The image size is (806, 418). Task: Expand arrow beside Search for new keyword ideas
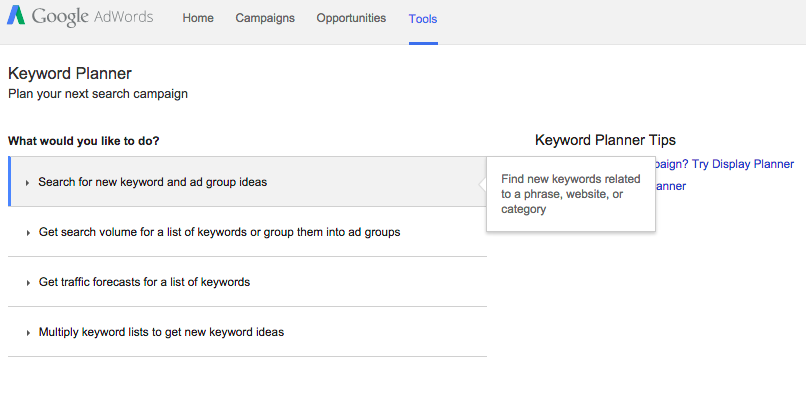pyautogui.click(x=27, y=183)
